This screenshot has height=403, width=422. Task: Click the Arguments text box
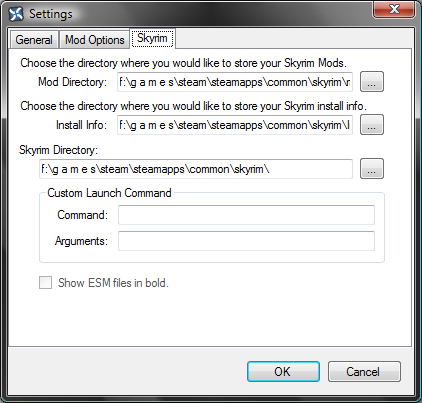(246, 241)
